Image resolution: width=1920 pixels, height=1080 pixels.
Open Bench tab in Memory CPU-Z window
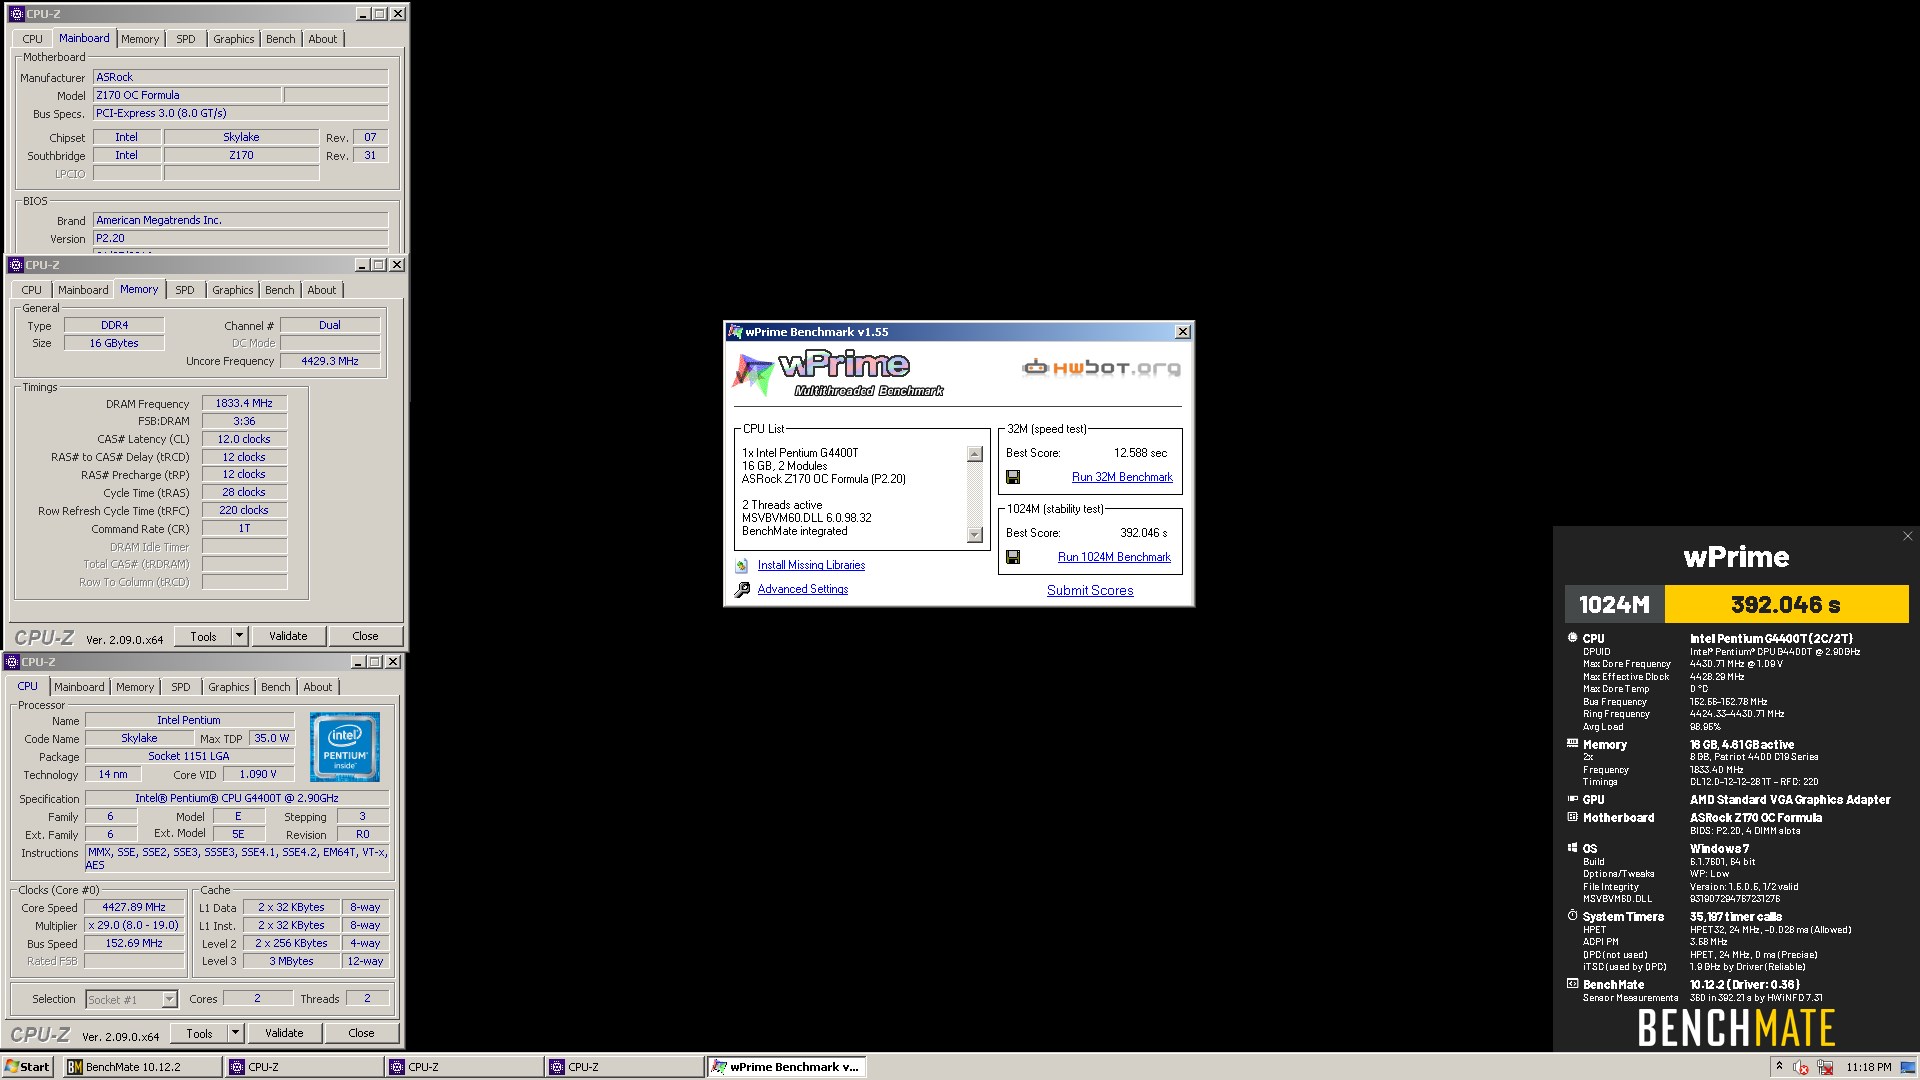(x=280, y=290)
